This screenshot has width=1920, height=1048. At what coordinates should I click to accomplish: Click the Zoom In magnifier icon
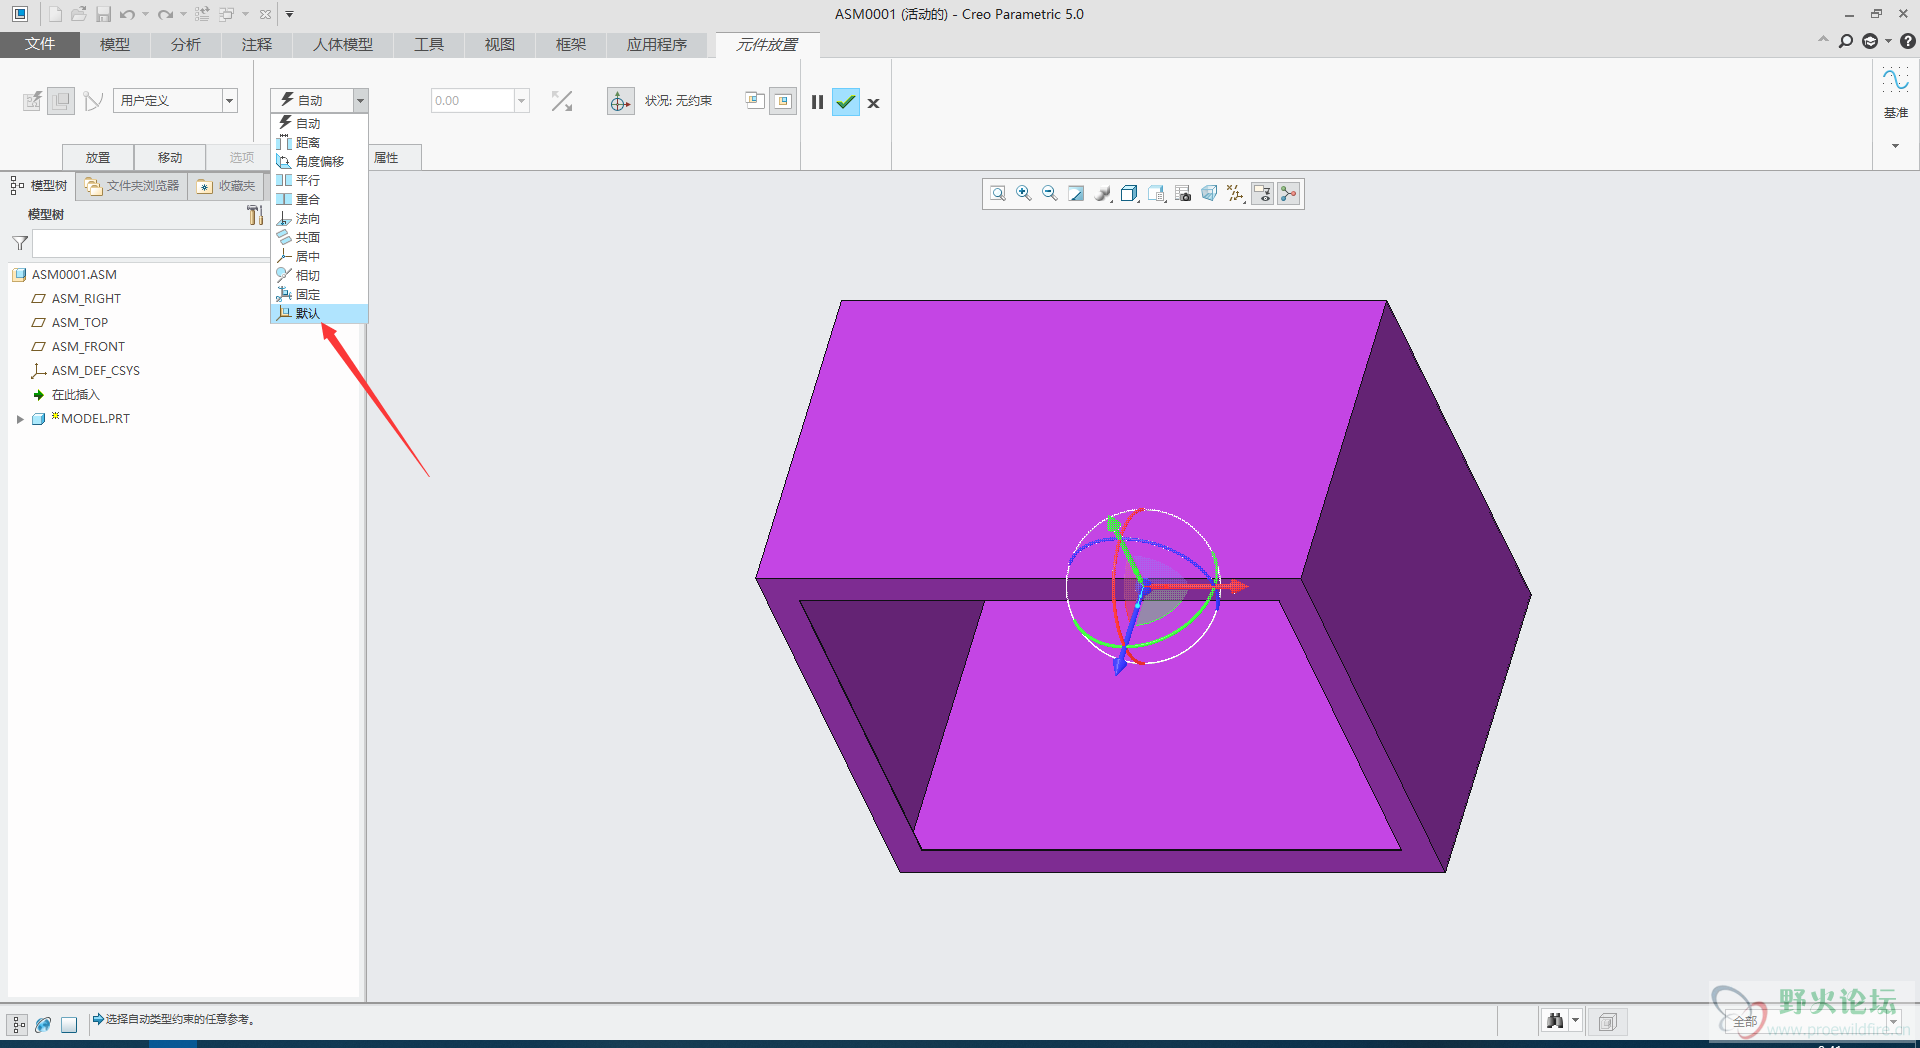click(1023, 194)
